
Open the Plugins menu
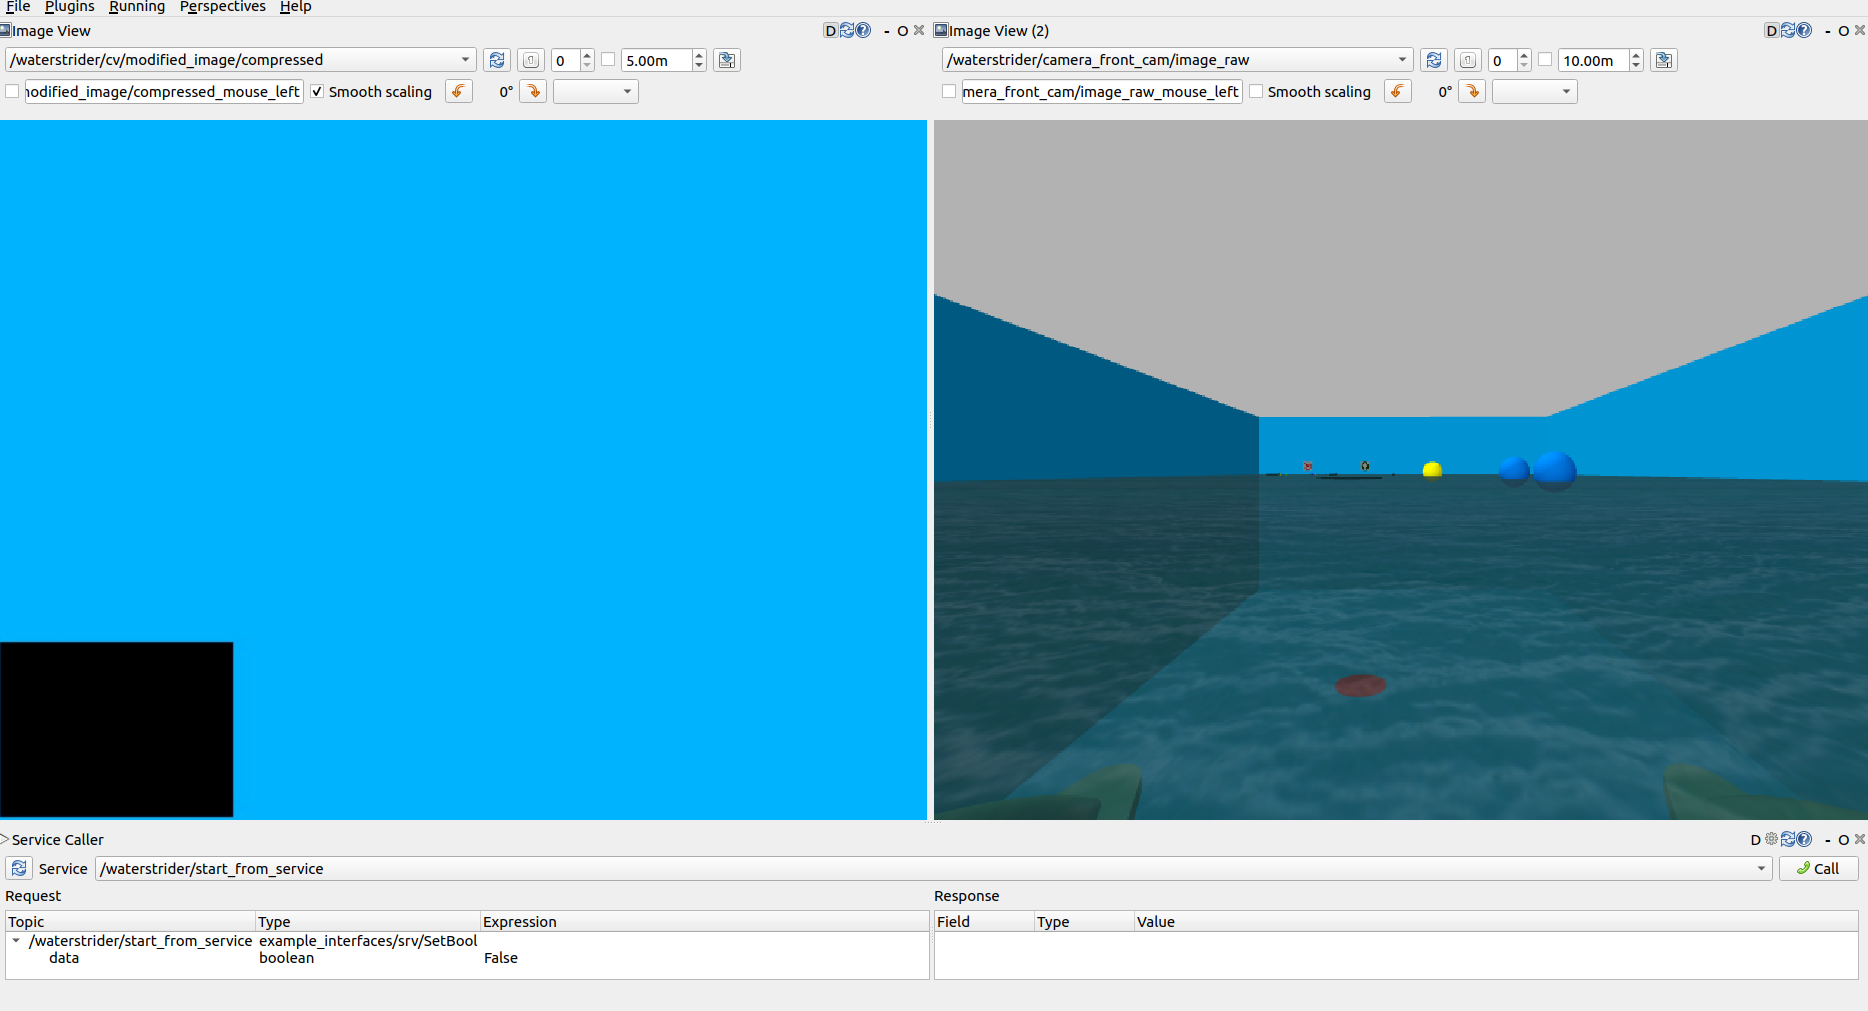[x=70, y=7]
